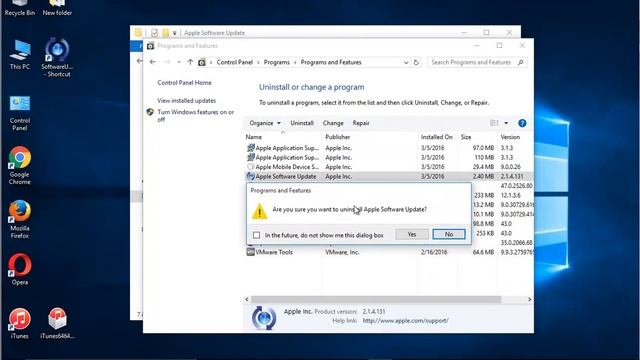The width and height of the screenshot is (640, 360).
Task: Launch Mozilla Firefox from the desktop
Action: 20,219
